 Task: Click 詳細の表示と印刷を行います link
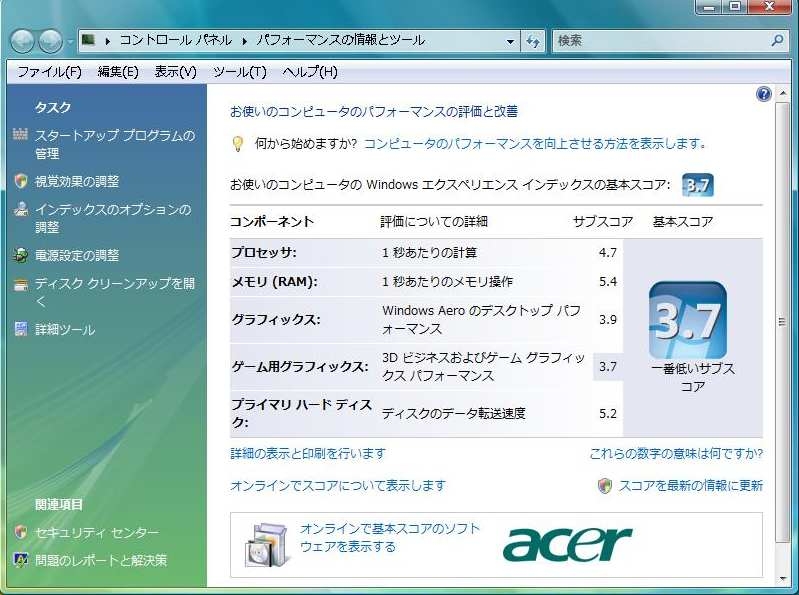pyautogui.click(x=308, y=453)
